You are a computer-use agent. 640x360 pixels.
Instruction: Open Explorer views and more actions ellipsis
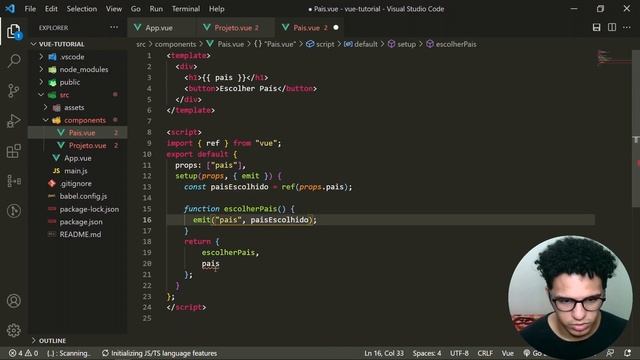(x=114, y=27)
